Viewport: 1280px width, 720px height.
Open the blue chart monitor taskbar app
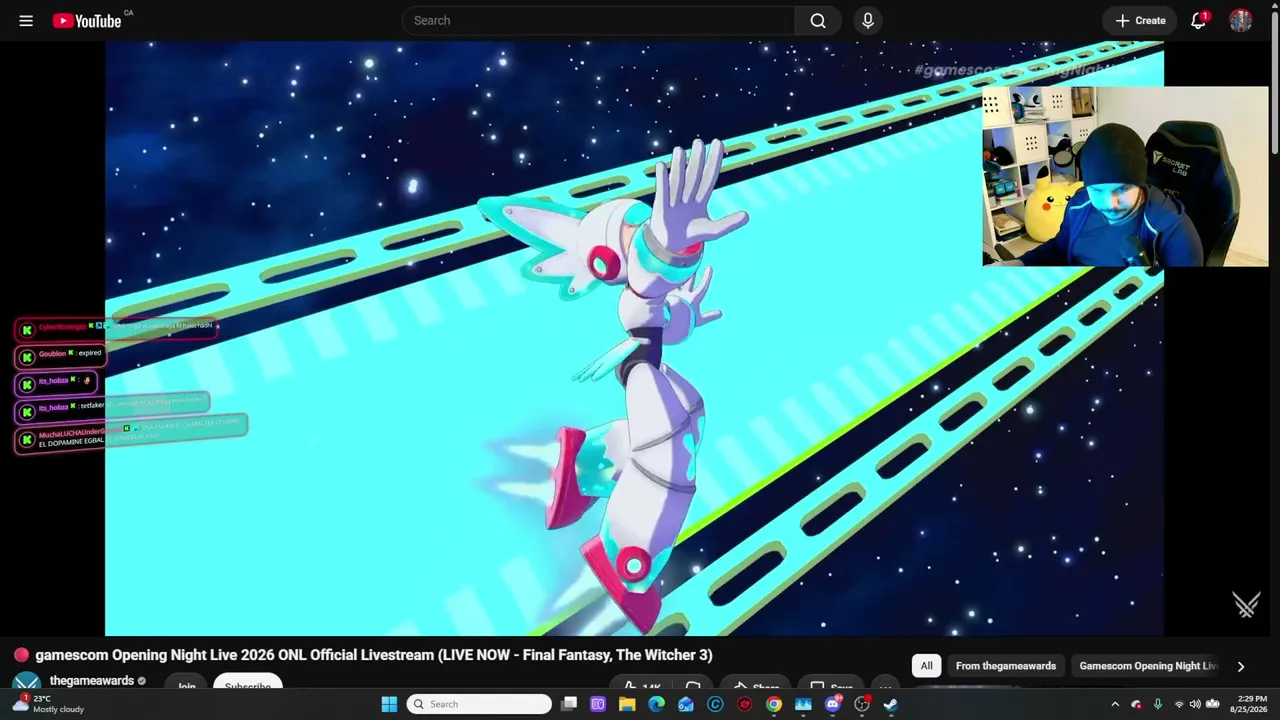[803, 704]
